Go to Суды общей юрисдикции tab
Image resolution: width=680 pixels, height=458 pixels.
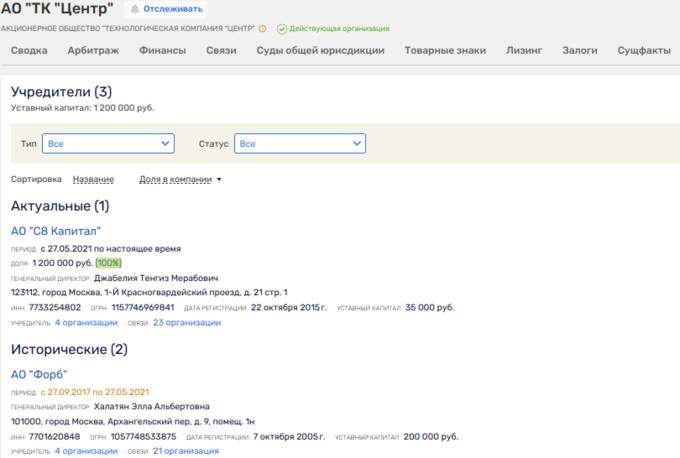320,50
